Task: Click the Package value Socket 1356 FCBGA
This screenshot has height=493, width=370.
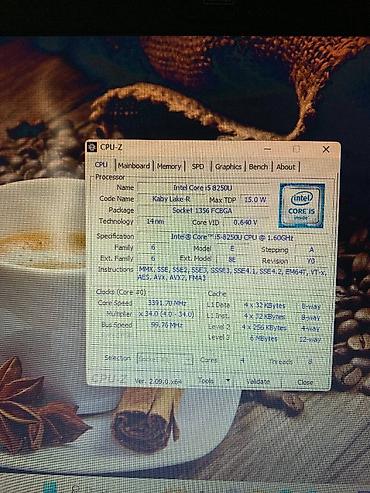Action: 203,210
